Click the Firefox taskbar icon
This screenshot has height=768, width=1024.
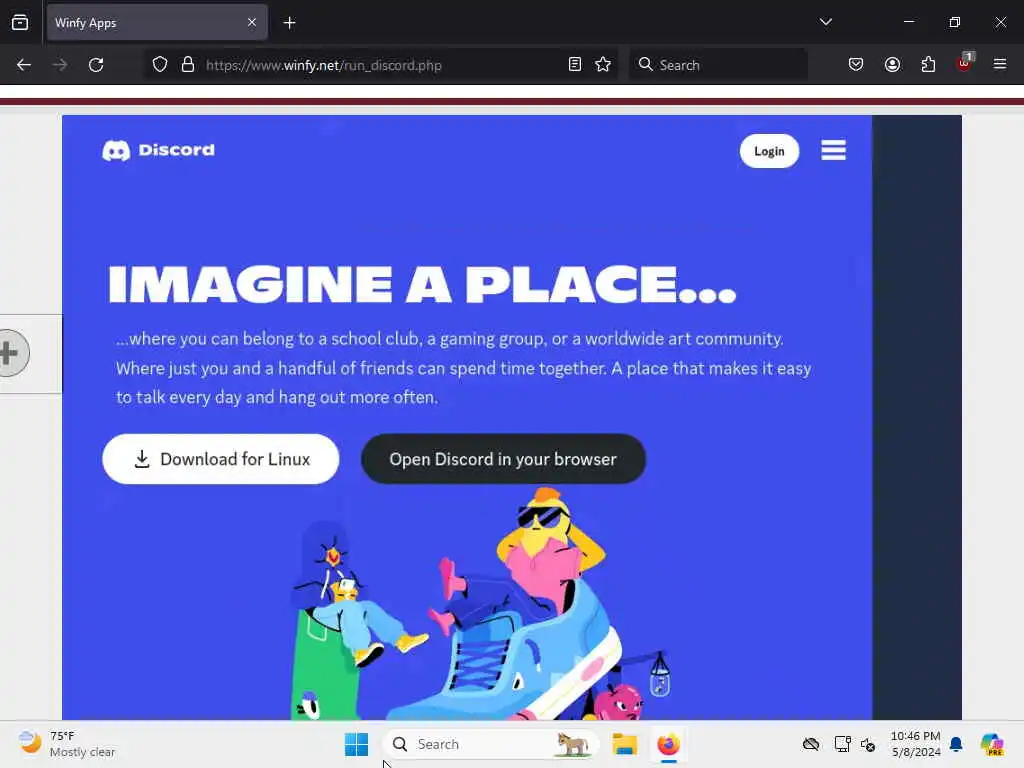point(669,744)
